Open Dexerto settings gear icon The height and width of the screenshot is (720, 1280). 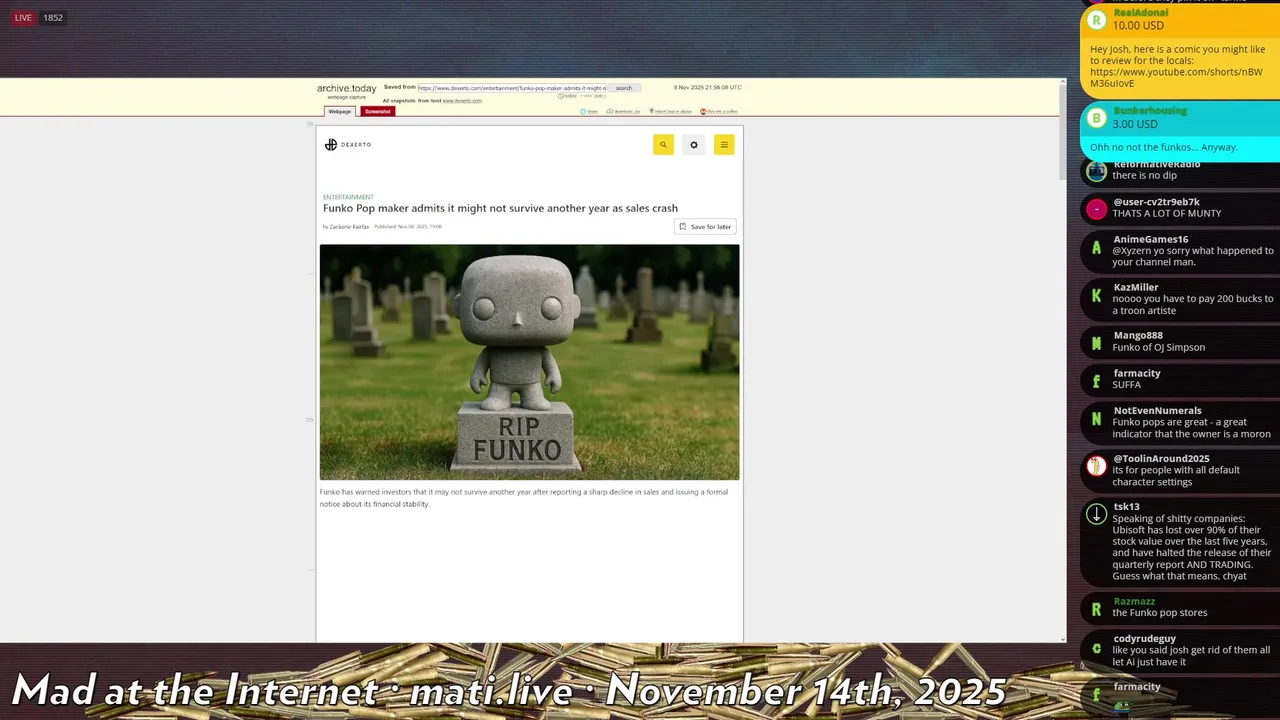point(694,145)
